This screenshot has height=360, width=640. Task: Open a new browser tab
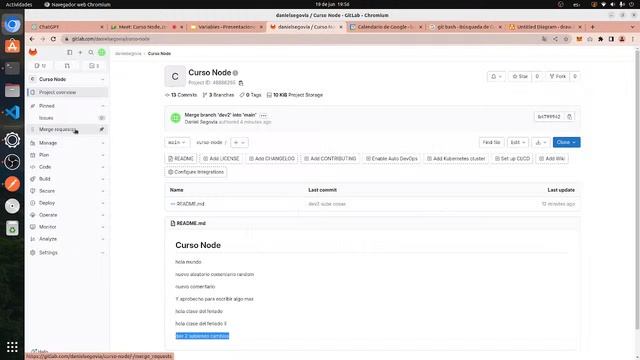[593, 27]
